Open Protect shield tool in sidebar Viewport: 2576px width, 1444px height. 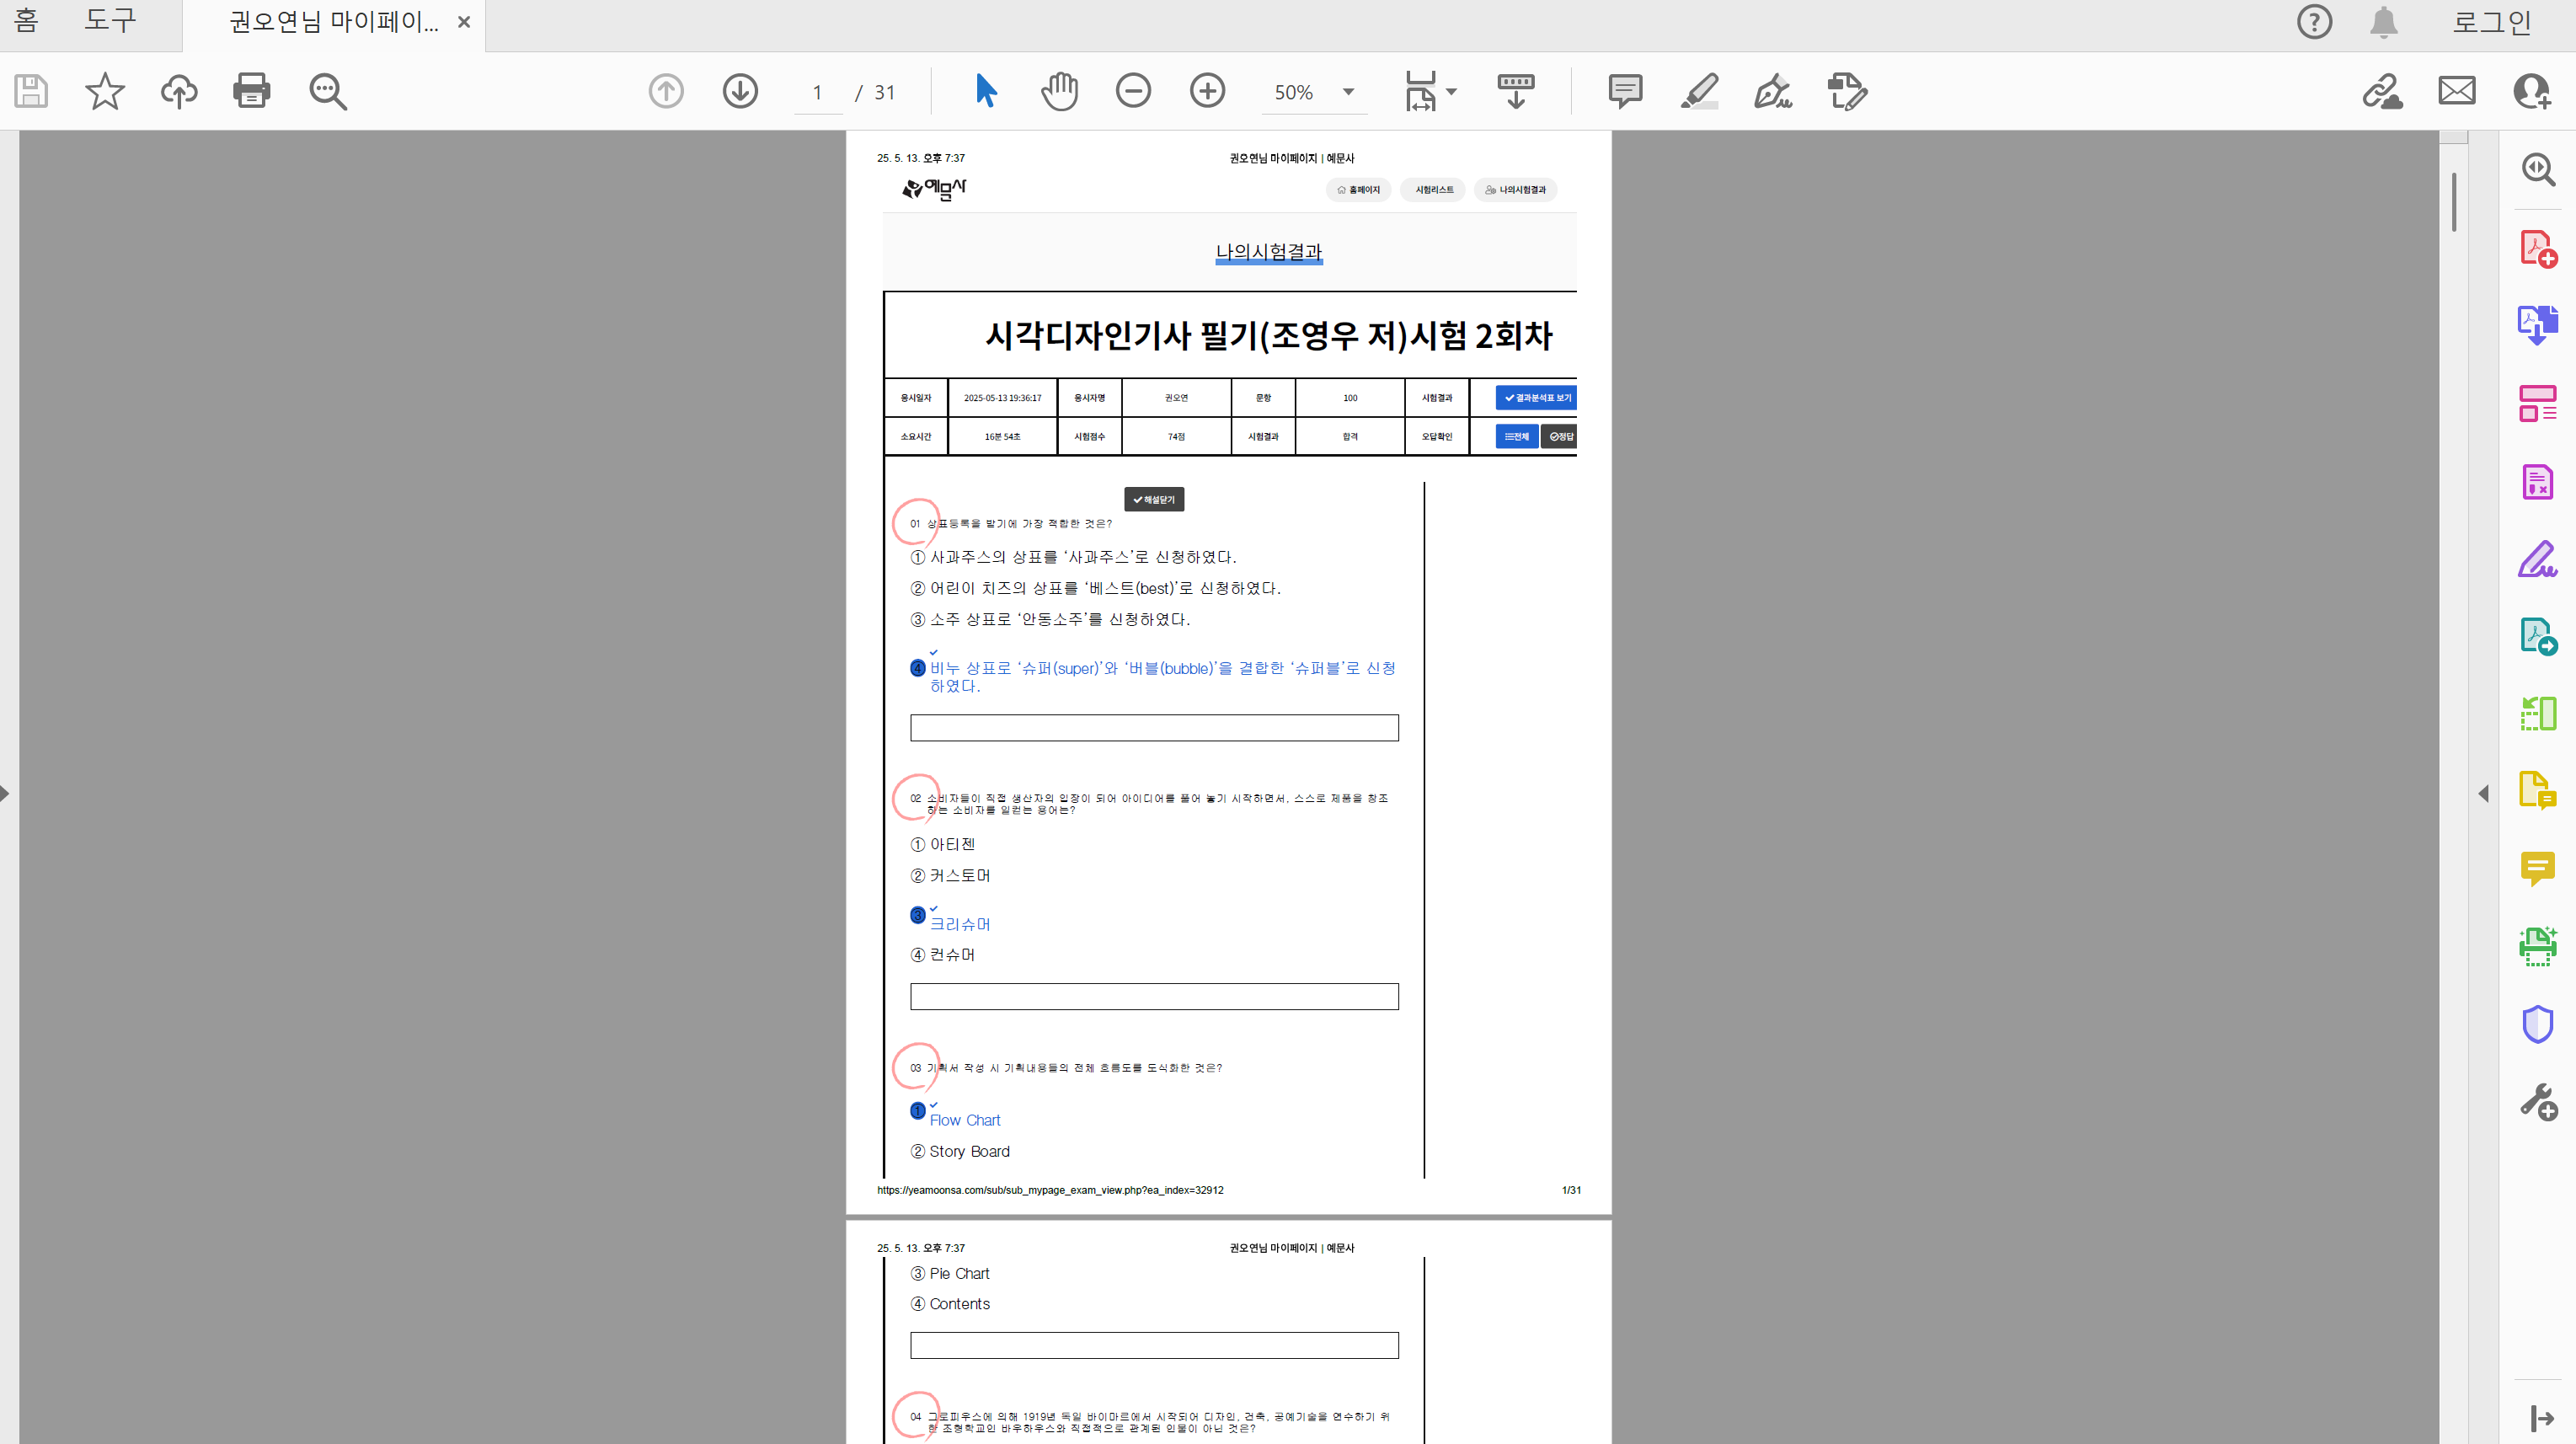point(2537,1024)
